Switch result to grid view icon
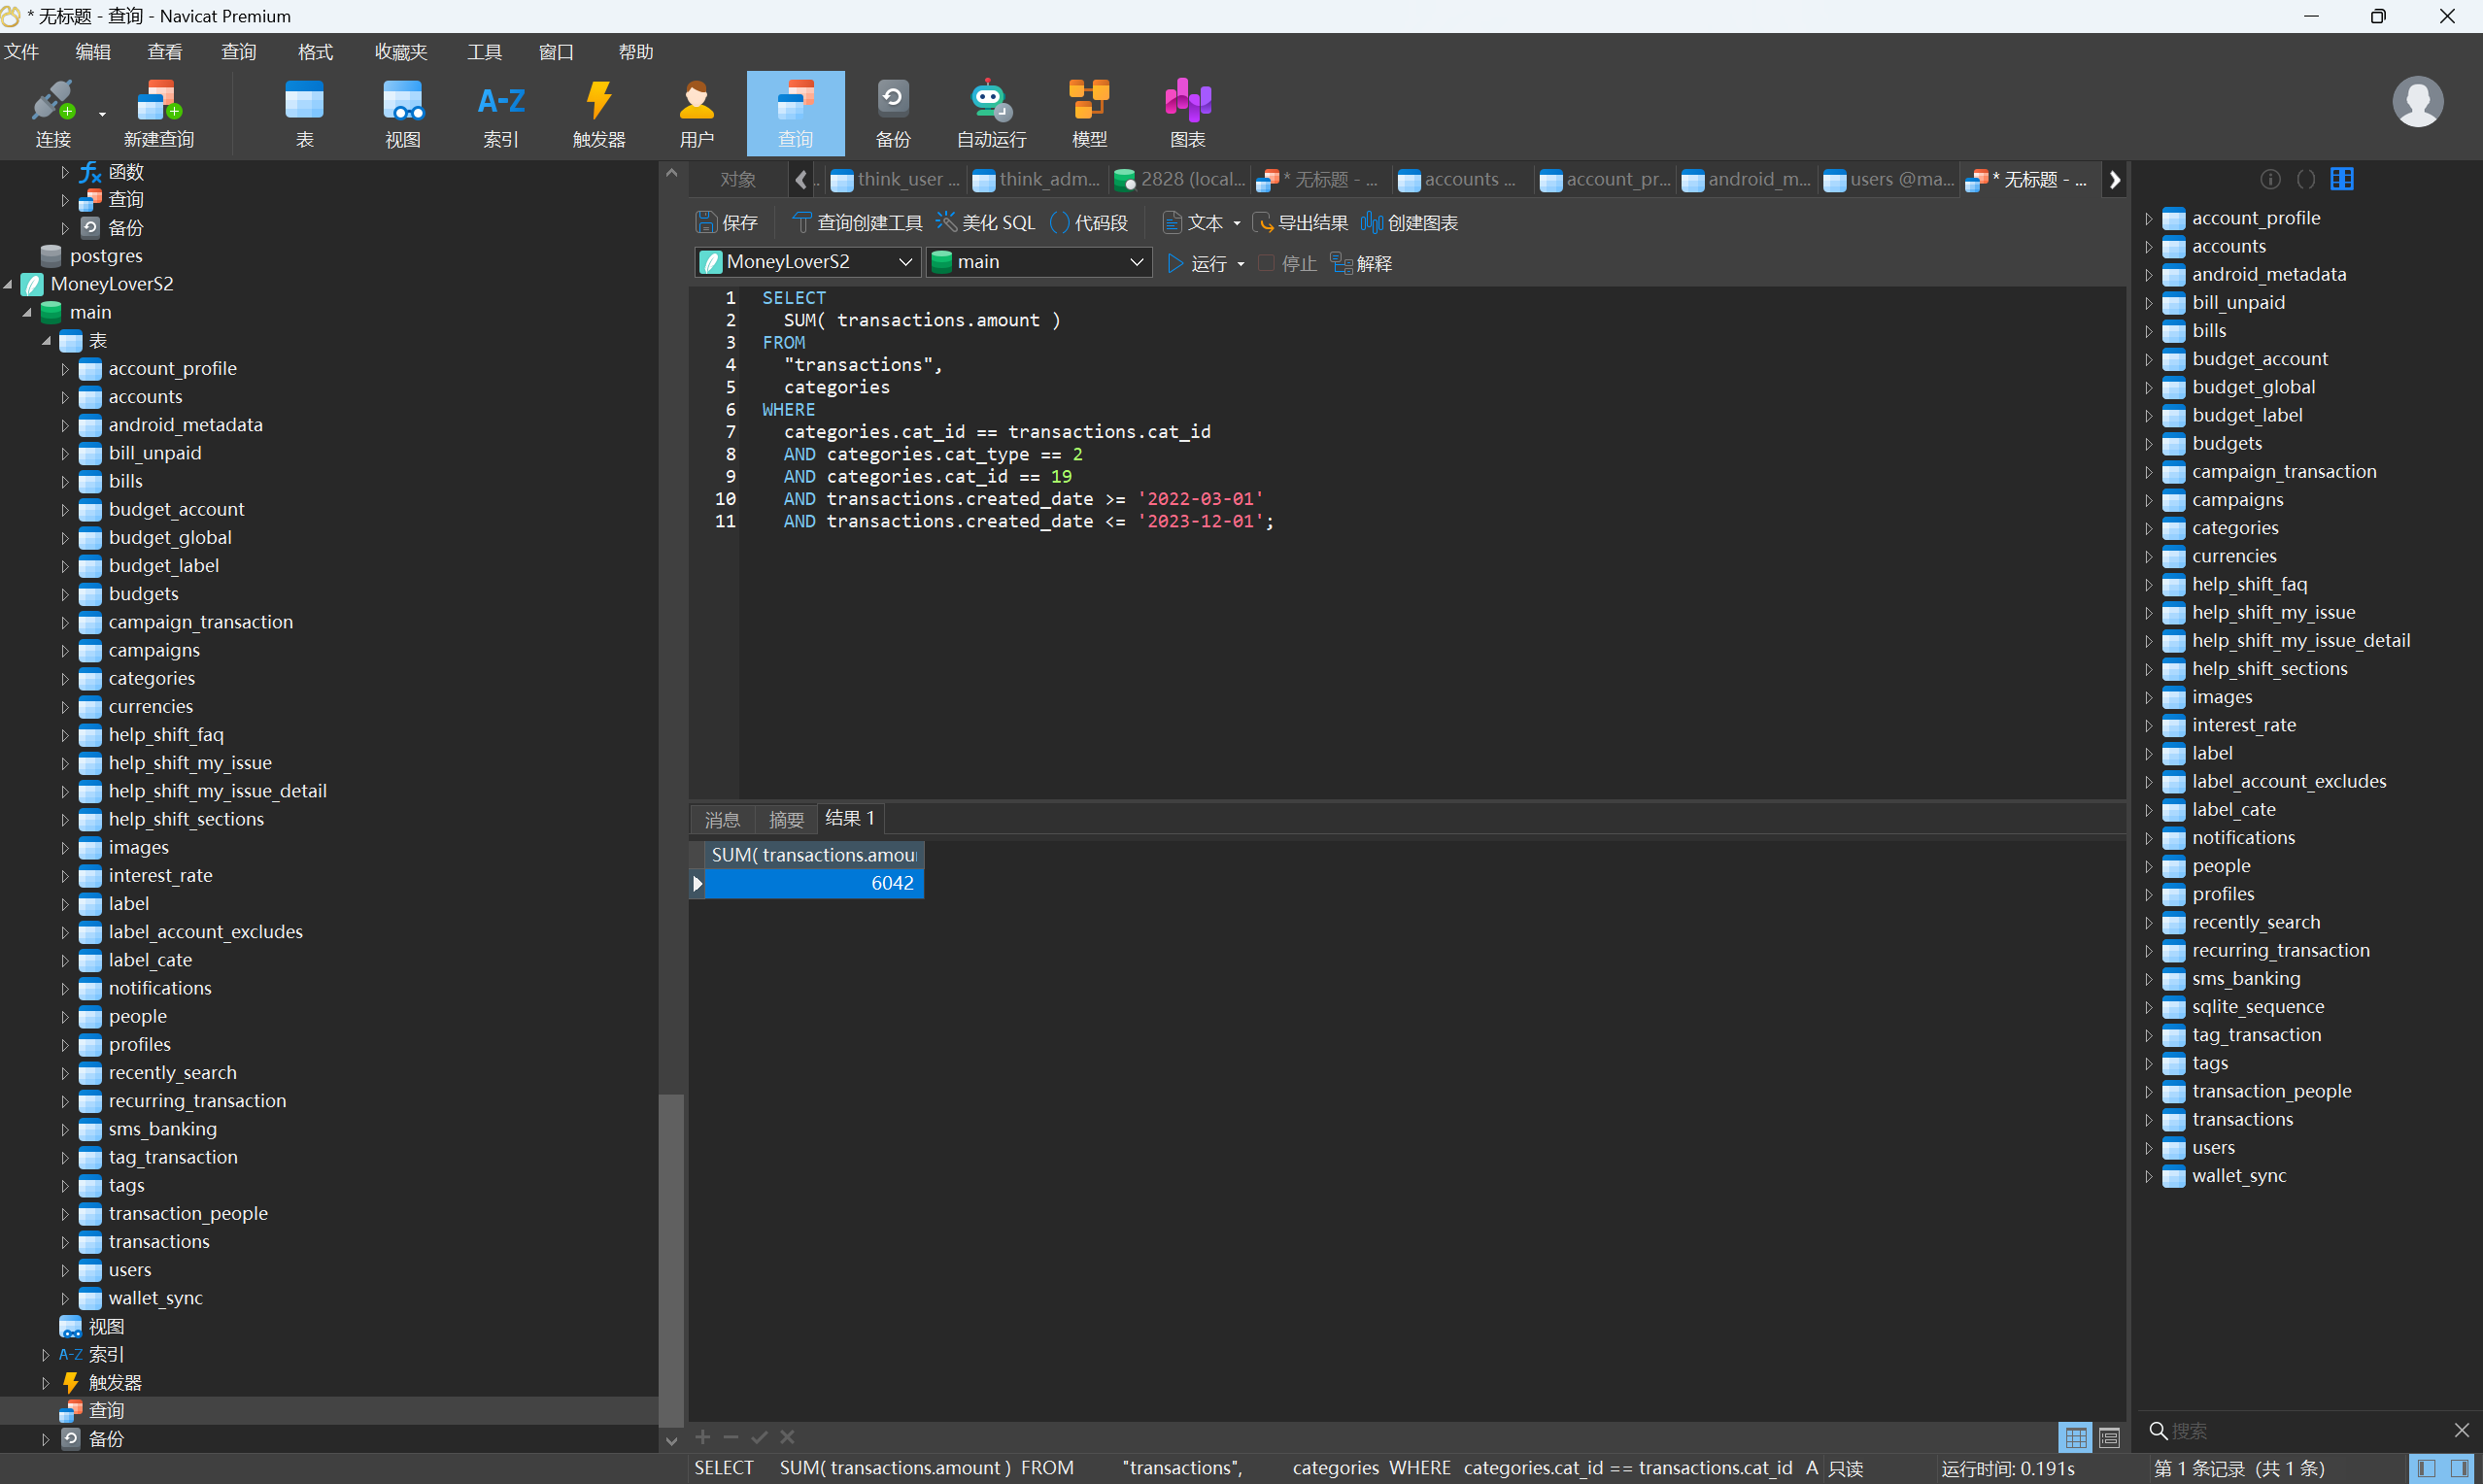 tap(2075, 1438)
